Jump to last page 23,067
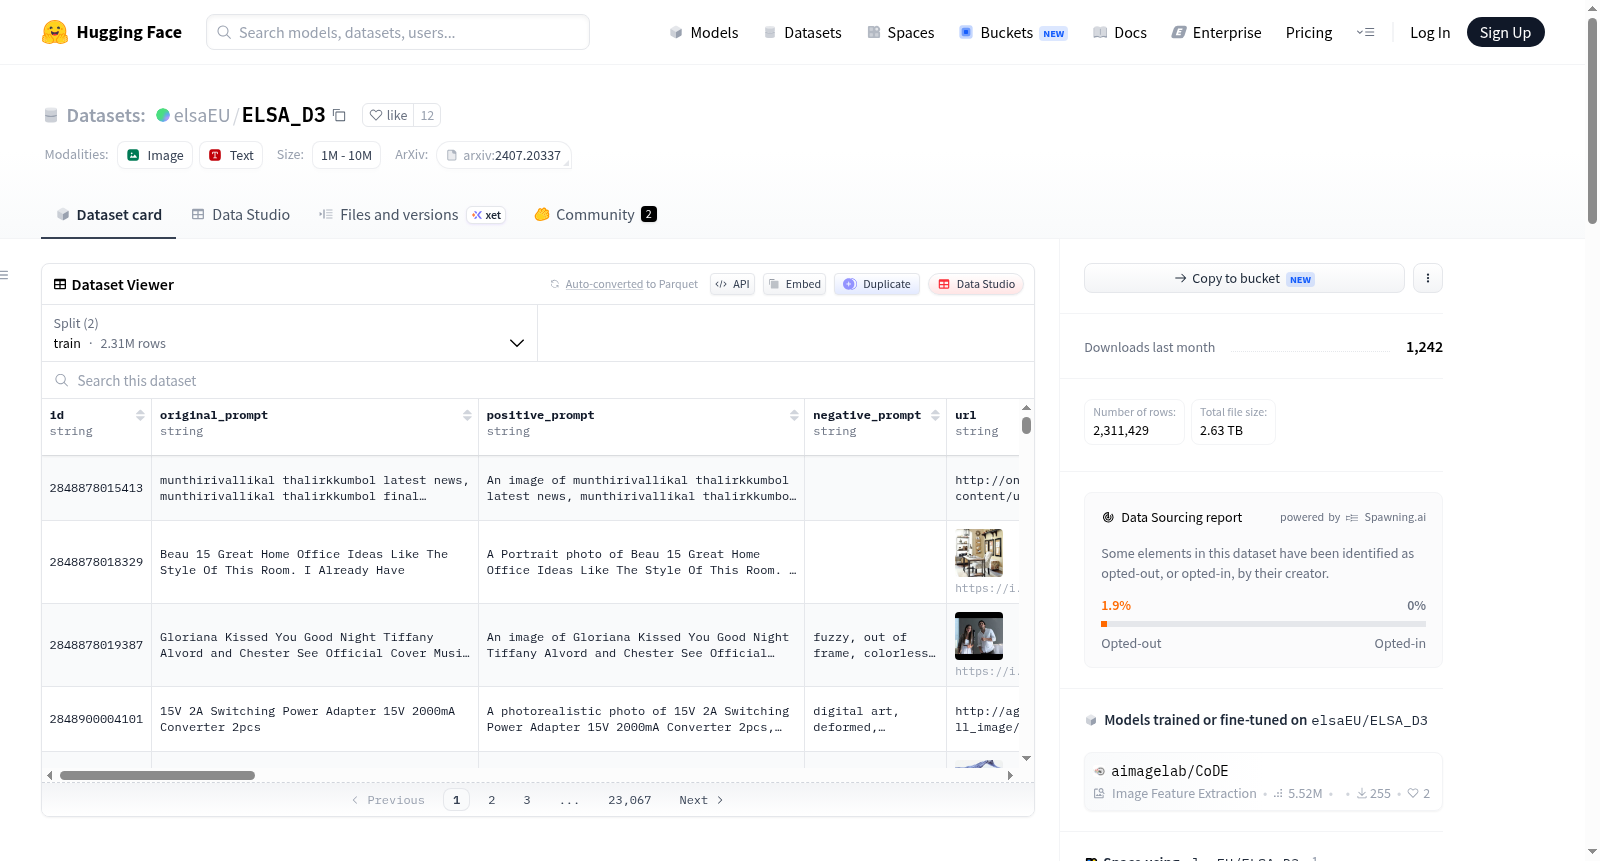Viewport: 1600px width, 861px height. coord(629,800)
